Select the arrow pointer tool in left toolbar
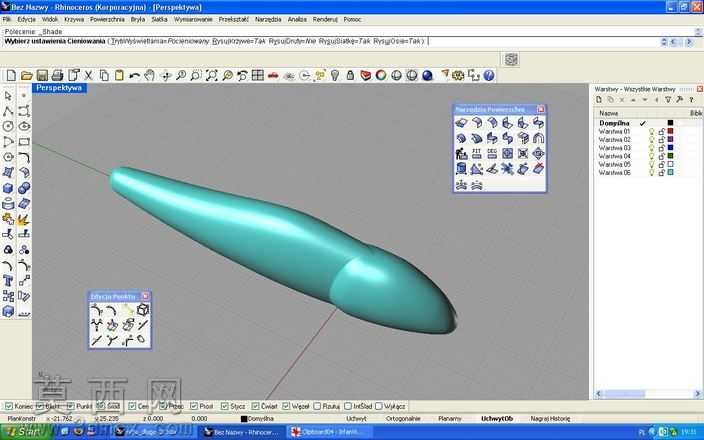The width and height of the screenshot is (704, 440). (8, 96)
